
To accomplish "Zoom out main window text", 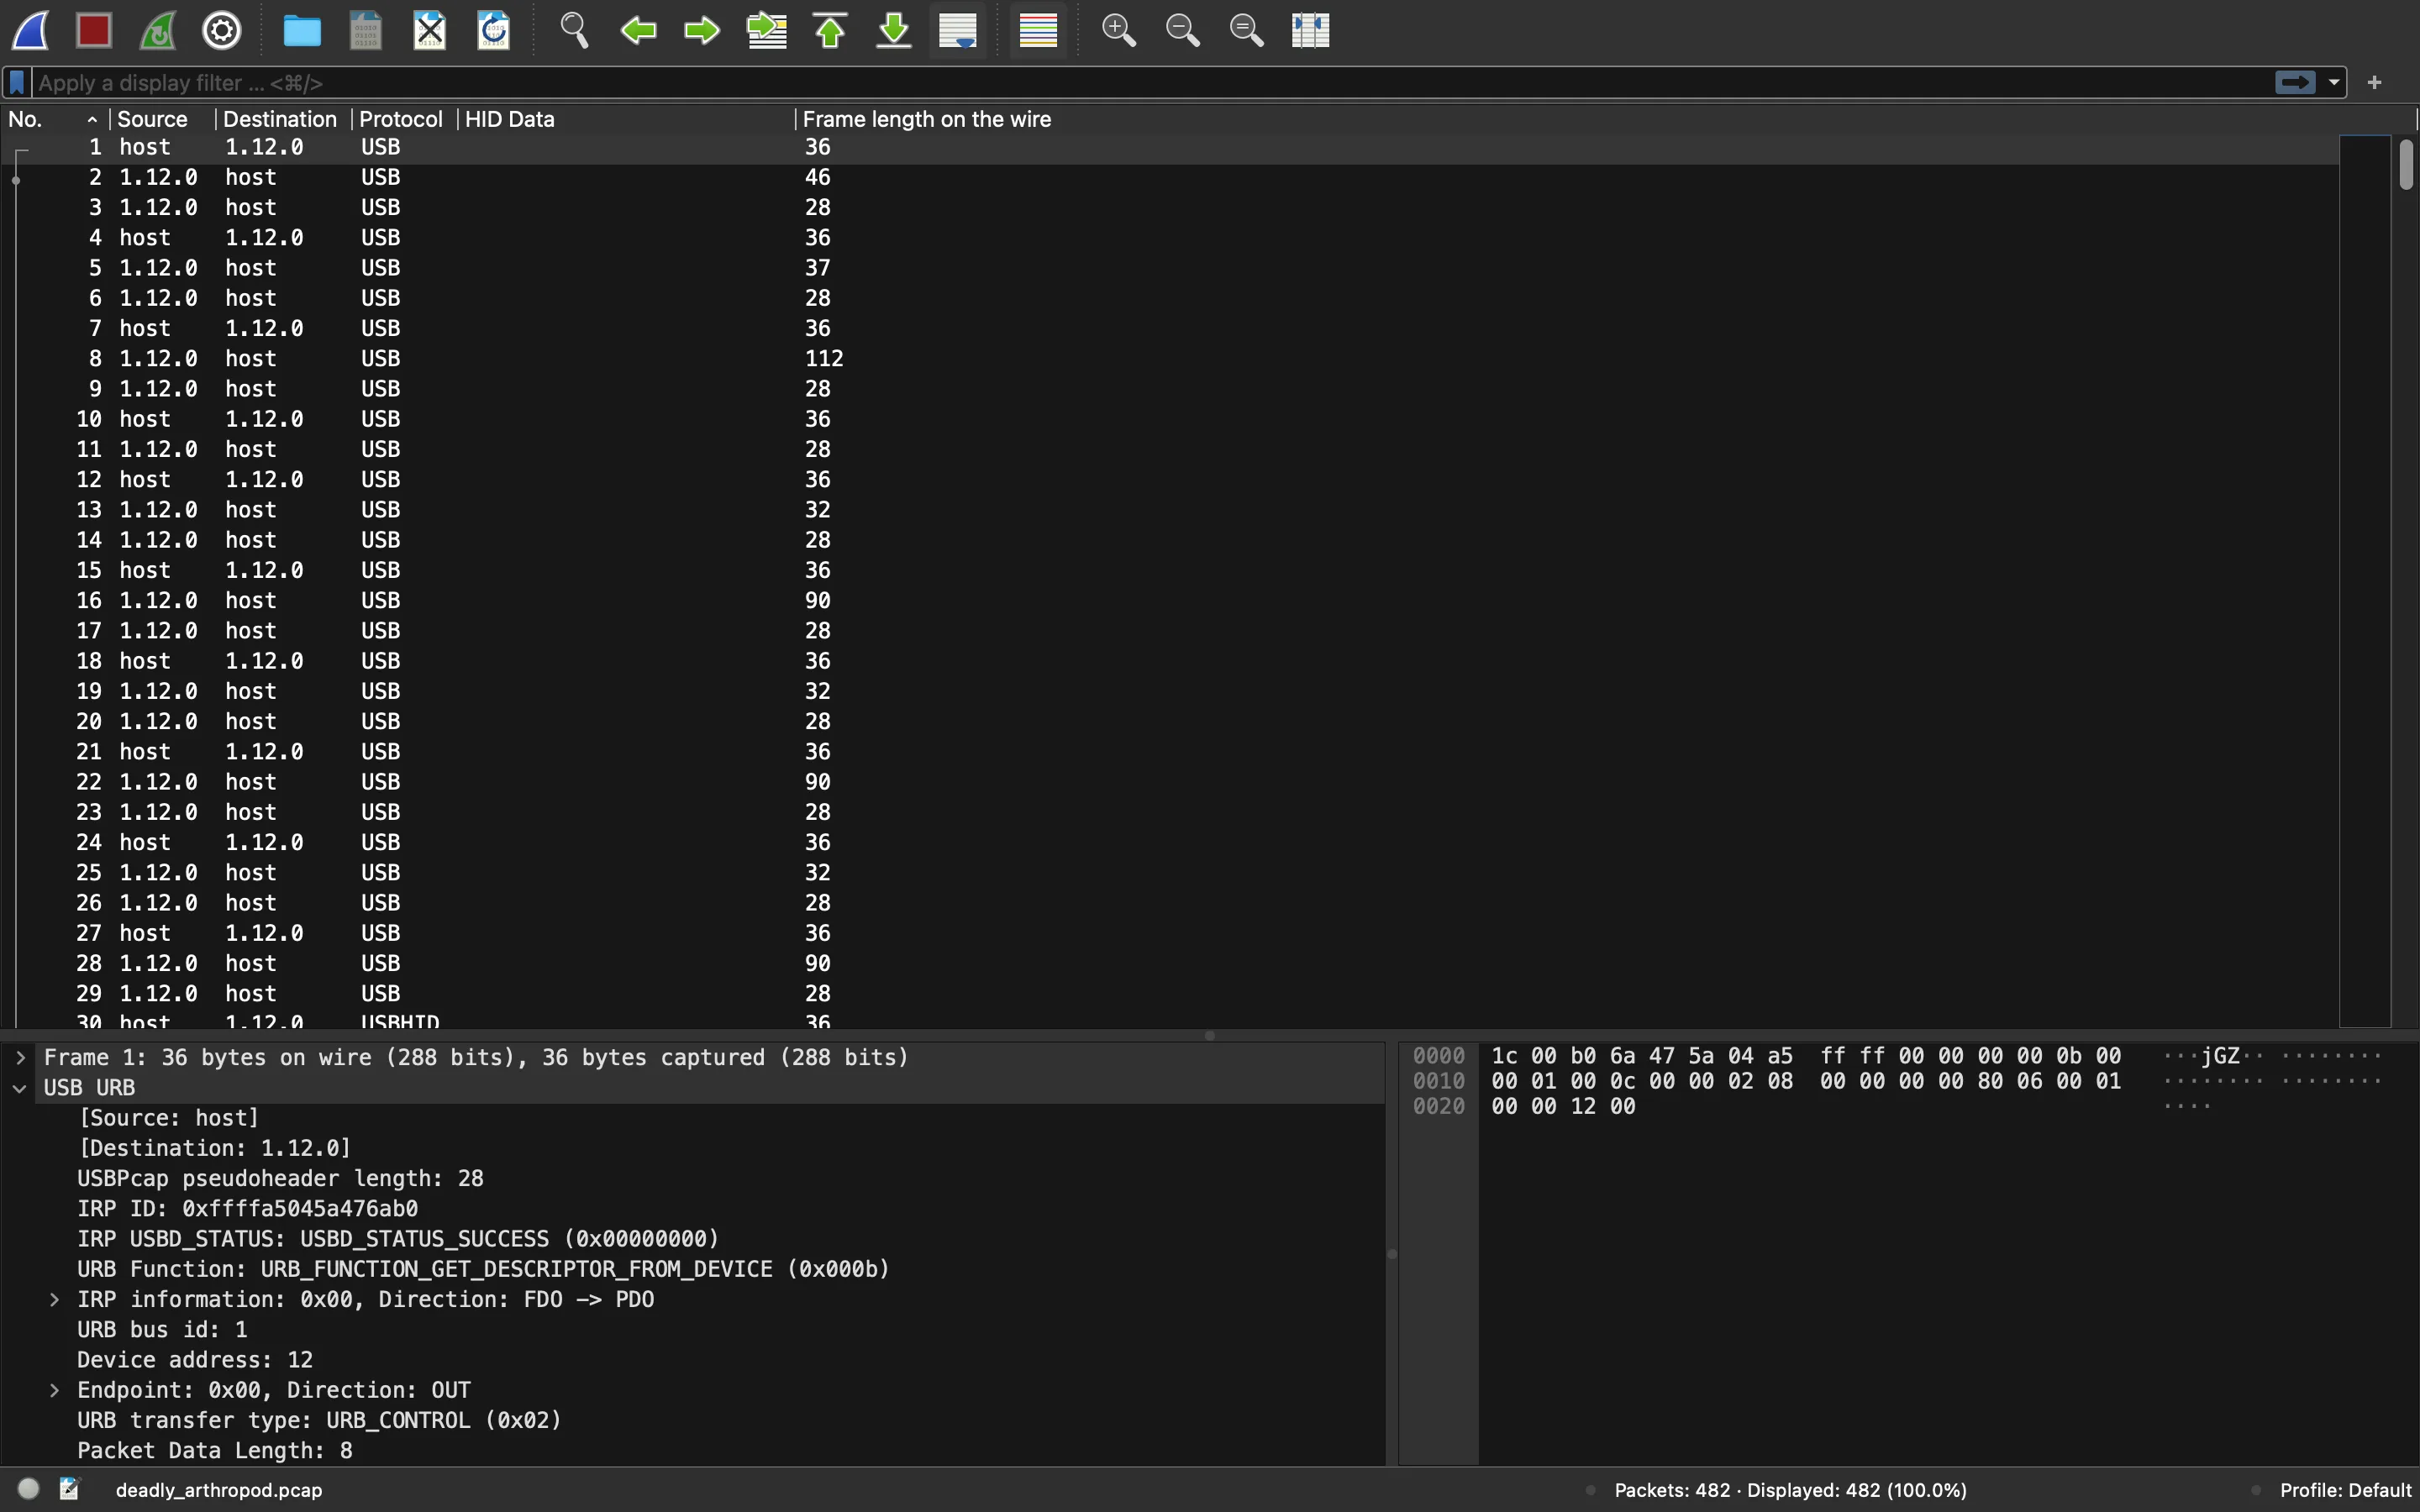I will click(1183, 31).
